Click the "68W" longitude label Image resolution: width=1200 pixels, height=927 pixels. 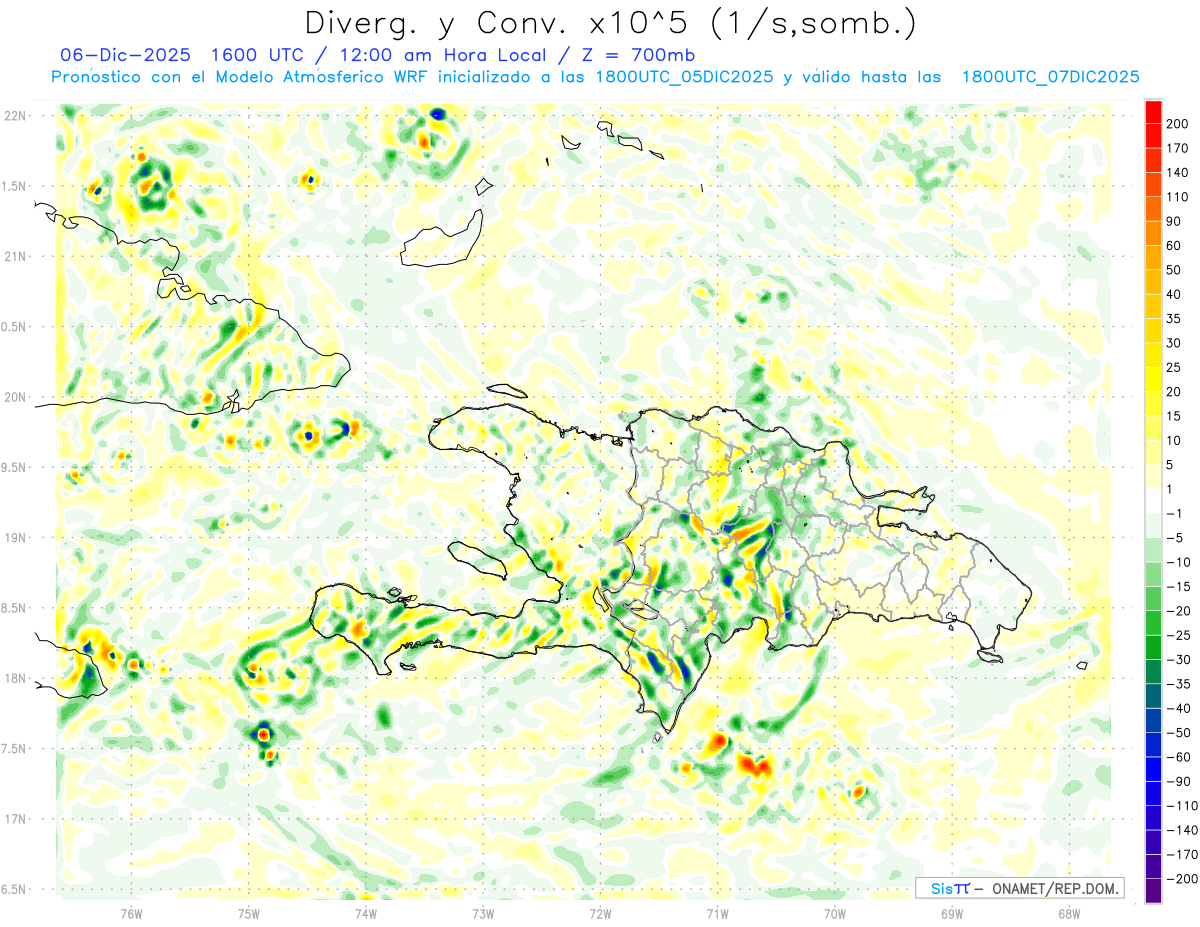(x=1069, y=912)
